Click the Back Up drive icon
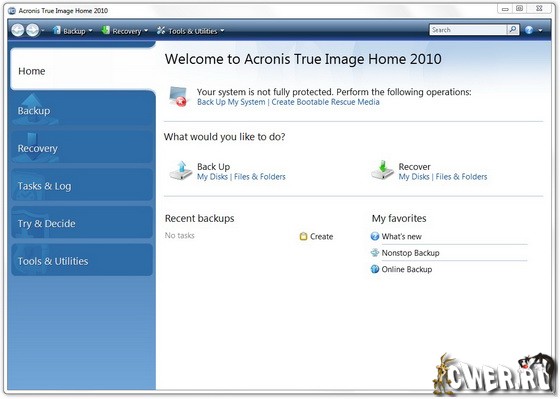 (181, 170)
